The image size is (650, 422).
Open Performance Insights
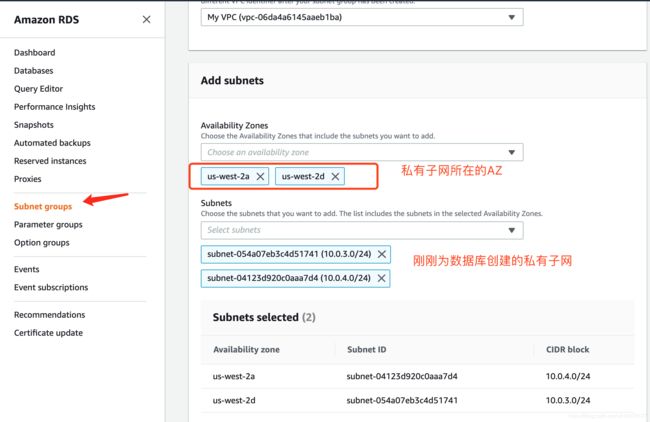[55, 107]
